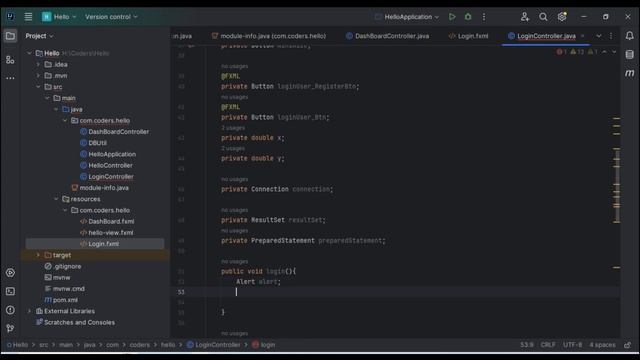The width and height of the screenshot is (640, 360).
Task: Open the main hamburger menu
Action: click(x=28, y=17)
